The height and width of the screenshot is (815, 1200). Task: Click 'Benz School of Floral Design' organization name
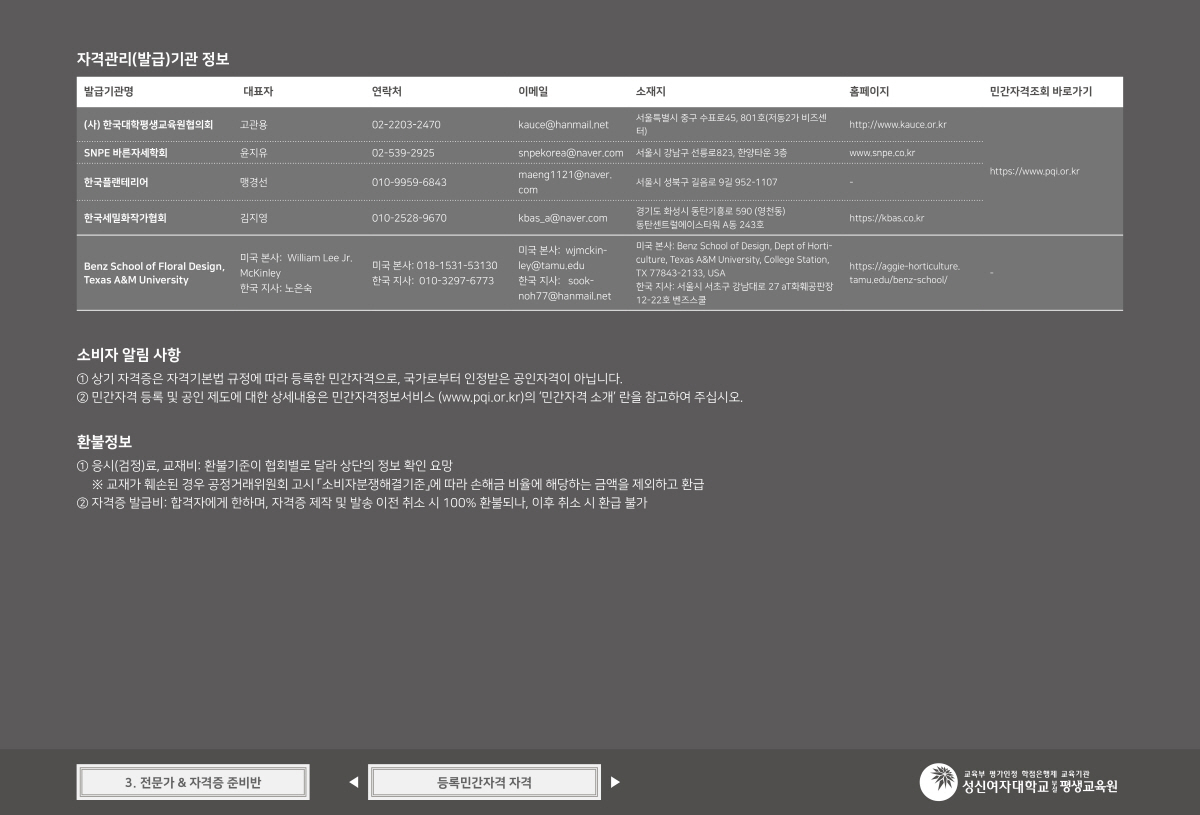[x=154, y=273]
